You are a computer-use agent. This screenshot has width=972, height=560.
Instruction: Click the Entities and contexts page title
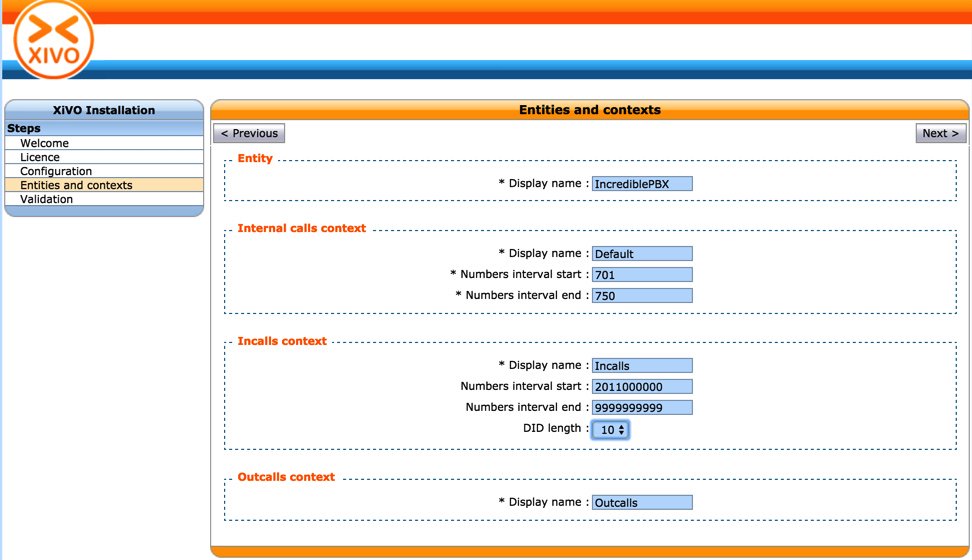(x=590, y=110)
